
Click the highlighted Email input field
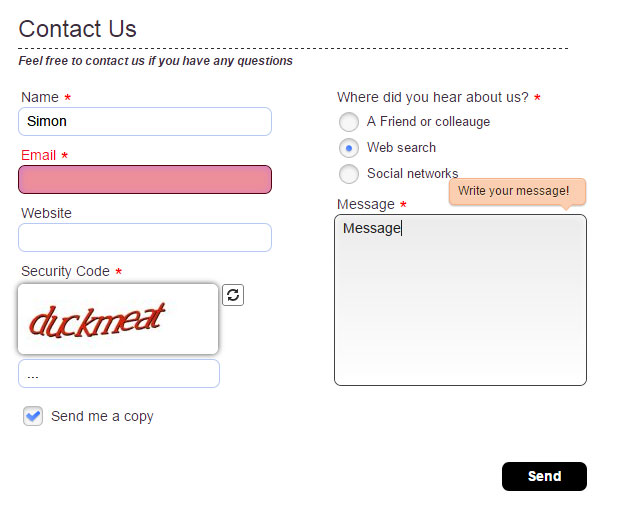pyautogui.click(x=145, y=179)
